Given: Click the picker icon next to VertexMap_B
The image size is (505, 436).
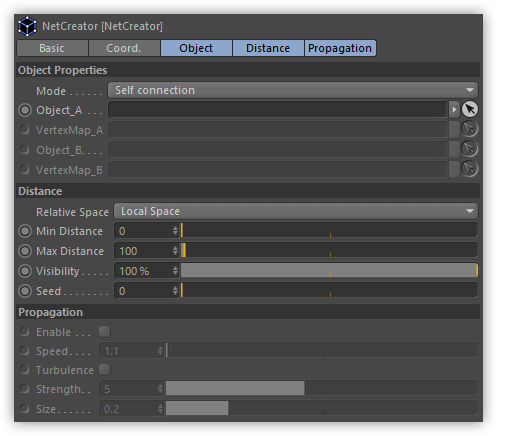Looking at the screenshot, I should click(x=470, y=169).
